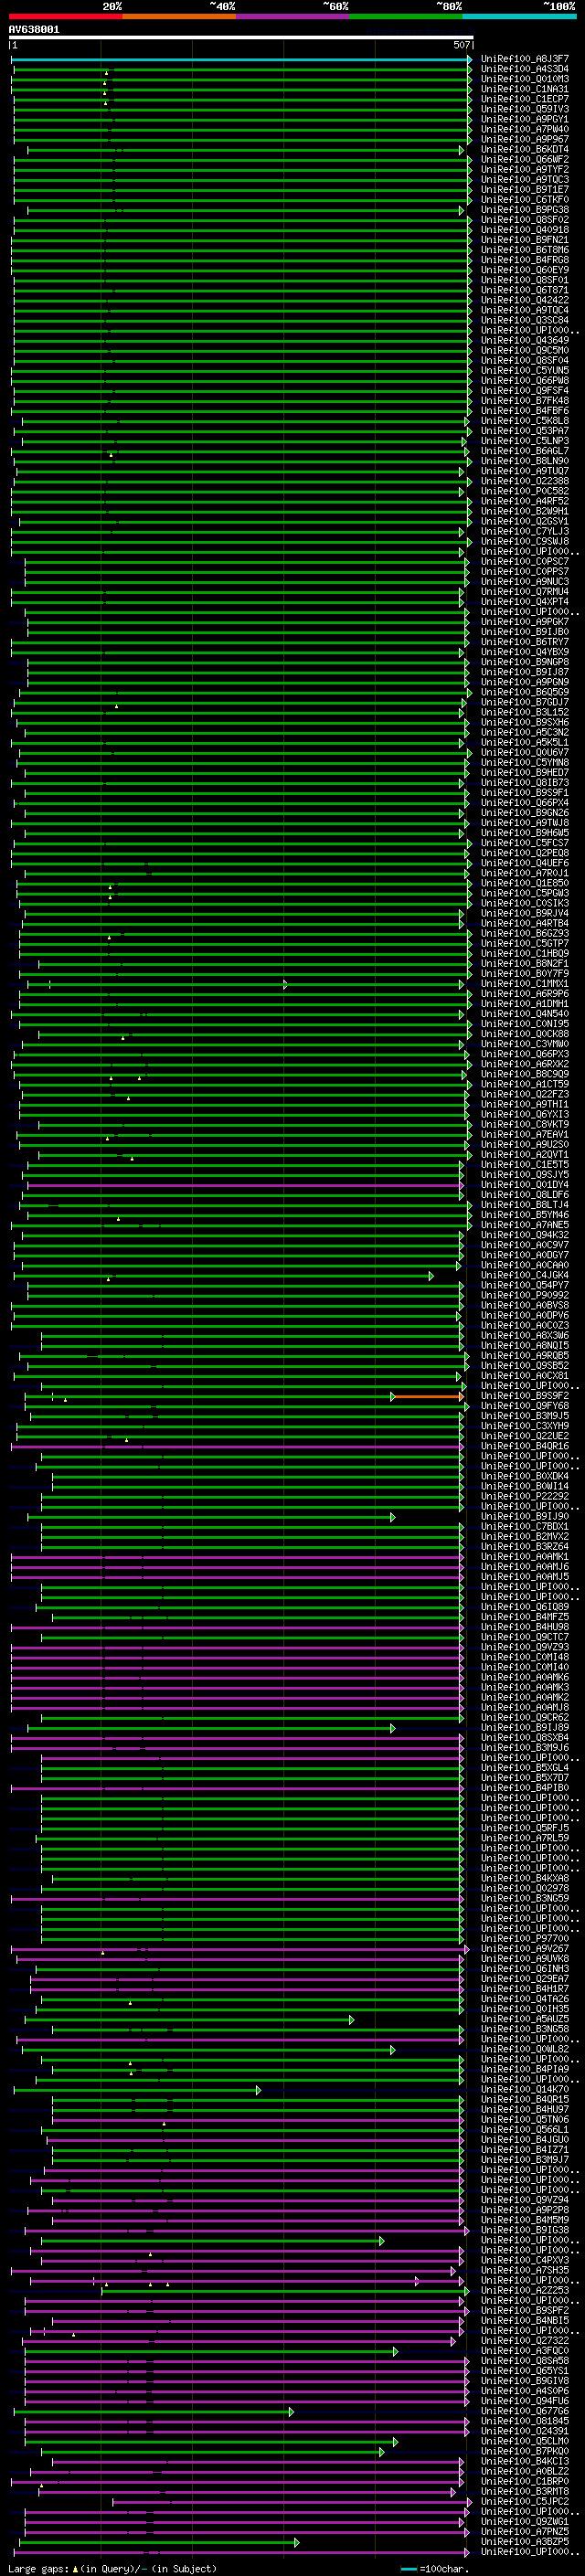
Task: Click hit label UniRef100_Q40918
Action: tap(524, 230)
